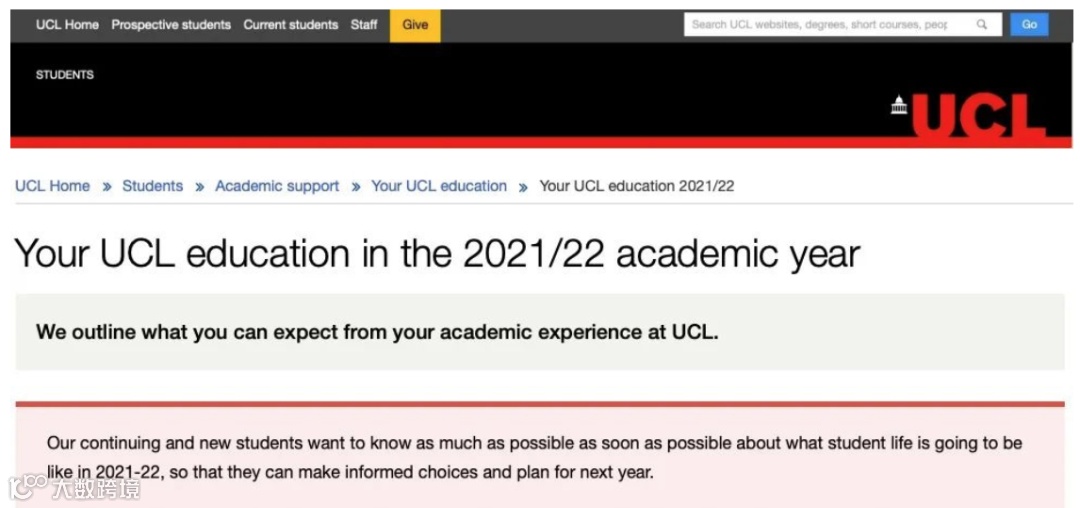Select Staff in the top navigation
Image resolution: width=1080 pixels, height=508 pixels.
point(364,25)
